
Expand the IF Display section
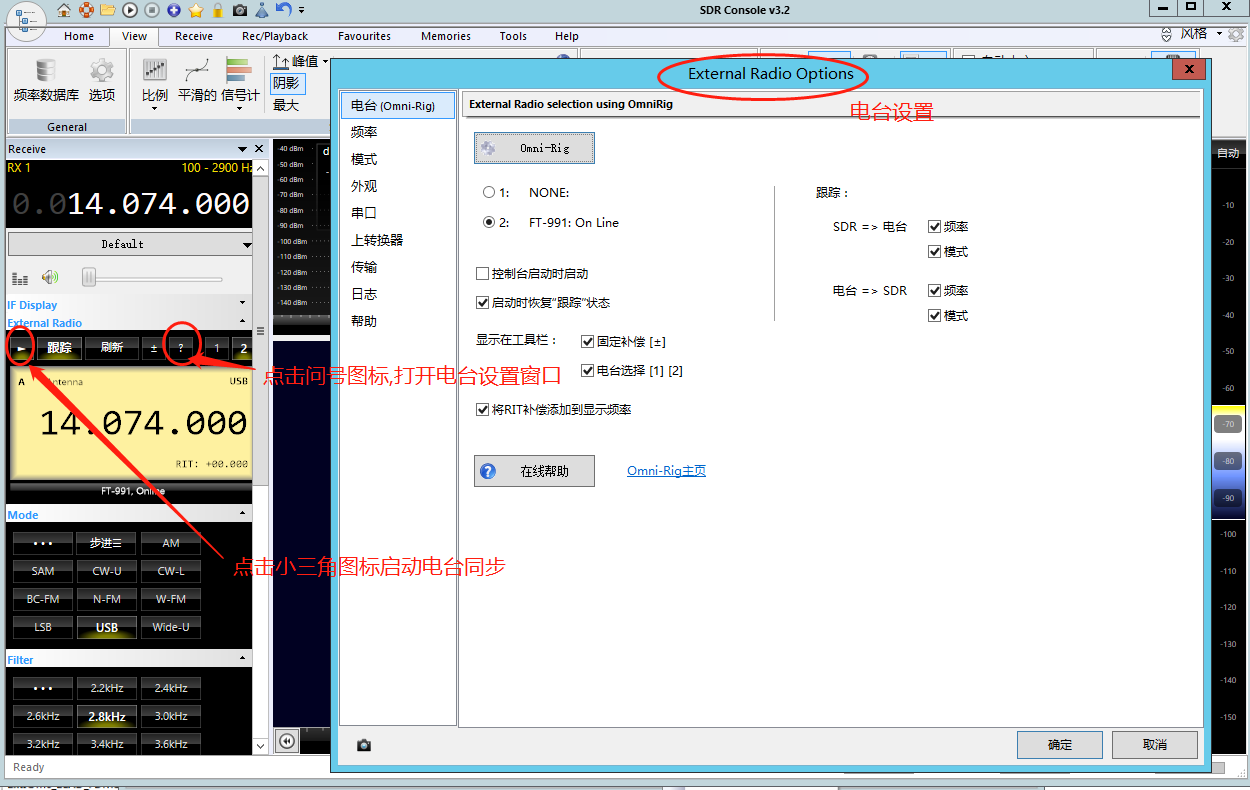click(x=242, y=304)
